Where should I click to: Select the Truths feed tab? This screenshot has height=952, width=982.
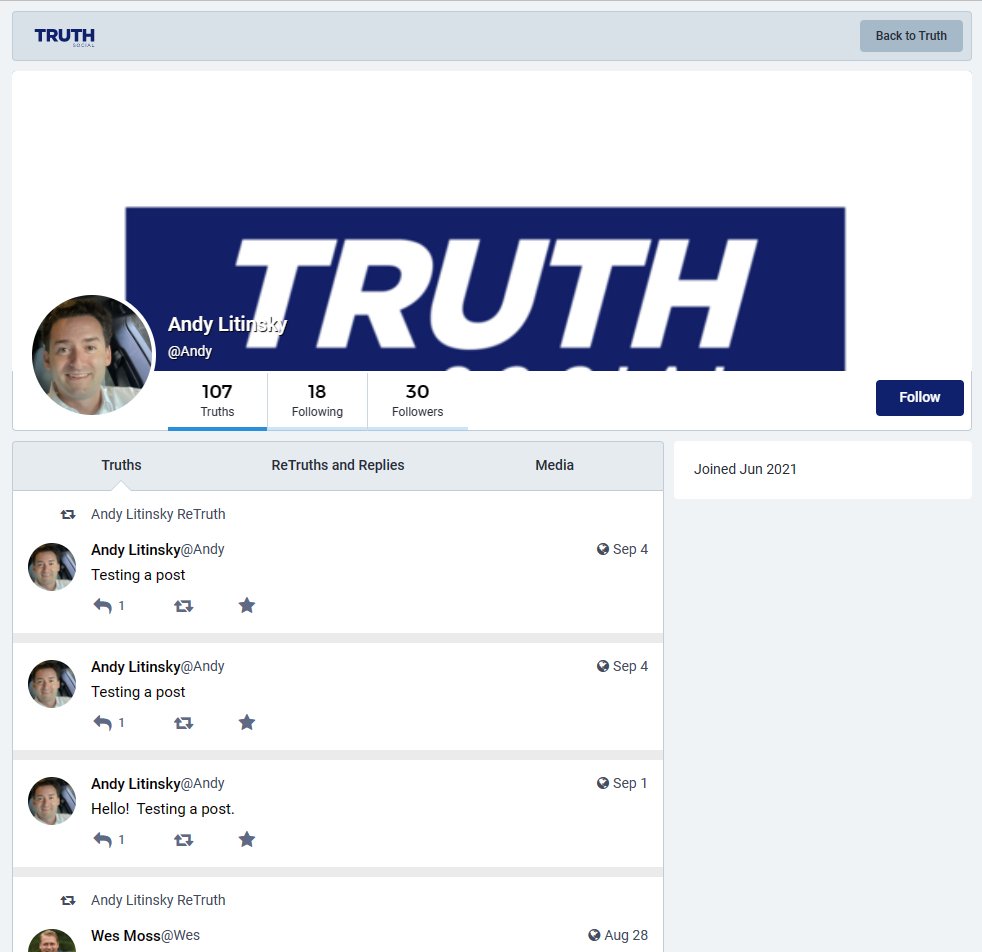click(x=121, y=465)
